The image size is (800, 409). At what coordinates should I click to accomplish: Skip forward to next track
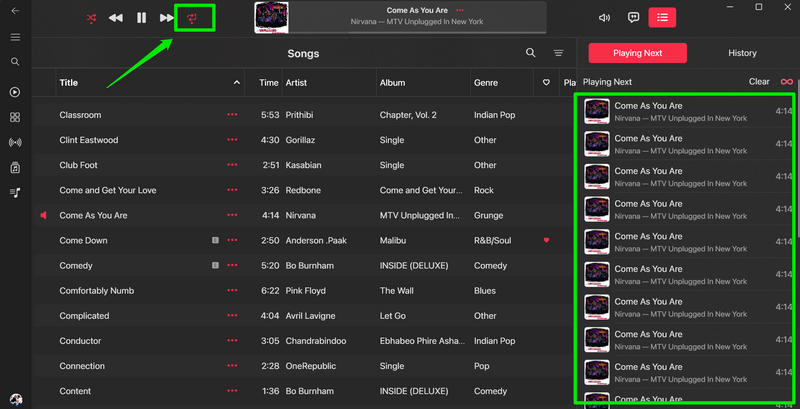pyautogui.click(x=167, y=18)
